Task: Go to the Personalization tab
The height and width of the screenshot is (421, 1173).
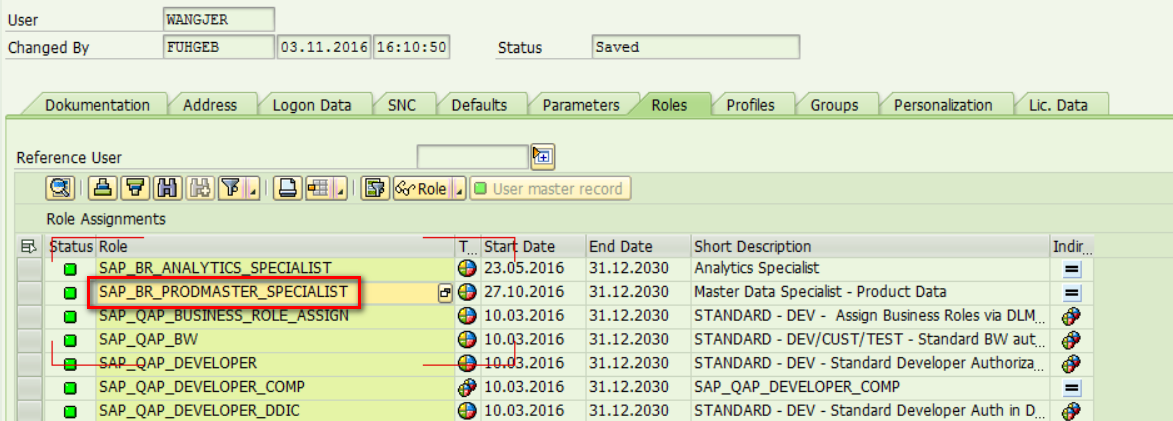Action: (x=943, y=105)
